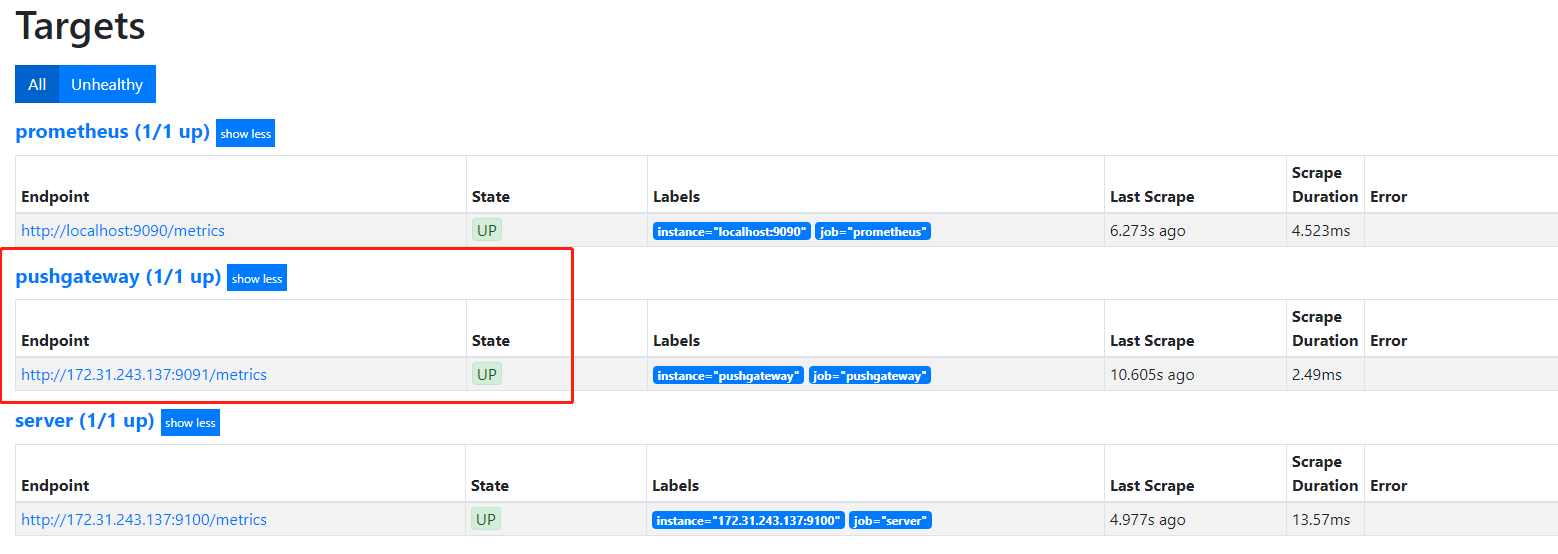Click Last Scrape header in pushgateway table
Image resolution: width=1558 pixels, height=554 pixels.
click(1152, 341)
